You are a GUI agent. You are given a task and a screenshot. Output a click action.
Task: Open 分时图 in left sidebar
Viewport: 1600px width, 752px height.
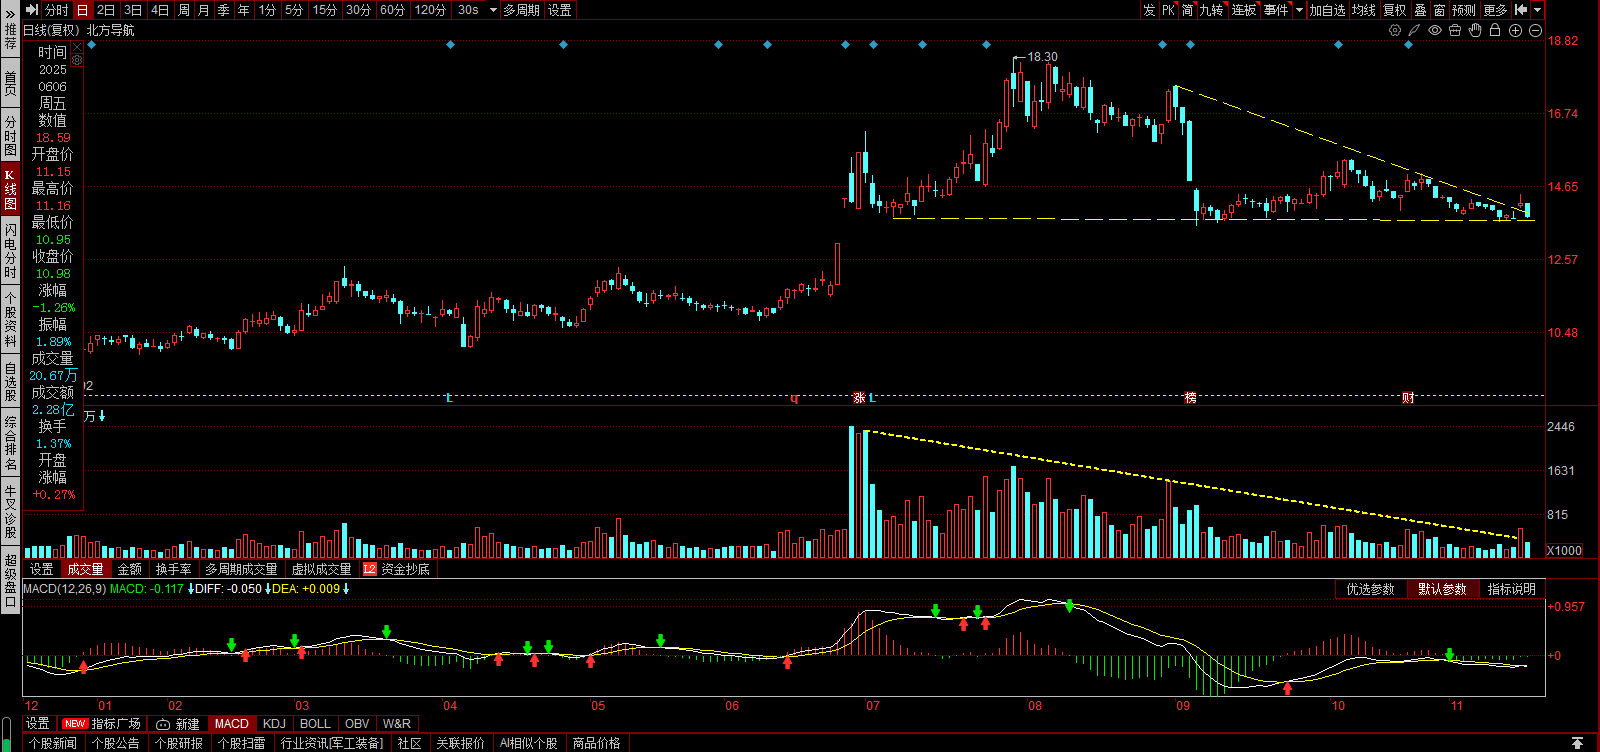10,135
